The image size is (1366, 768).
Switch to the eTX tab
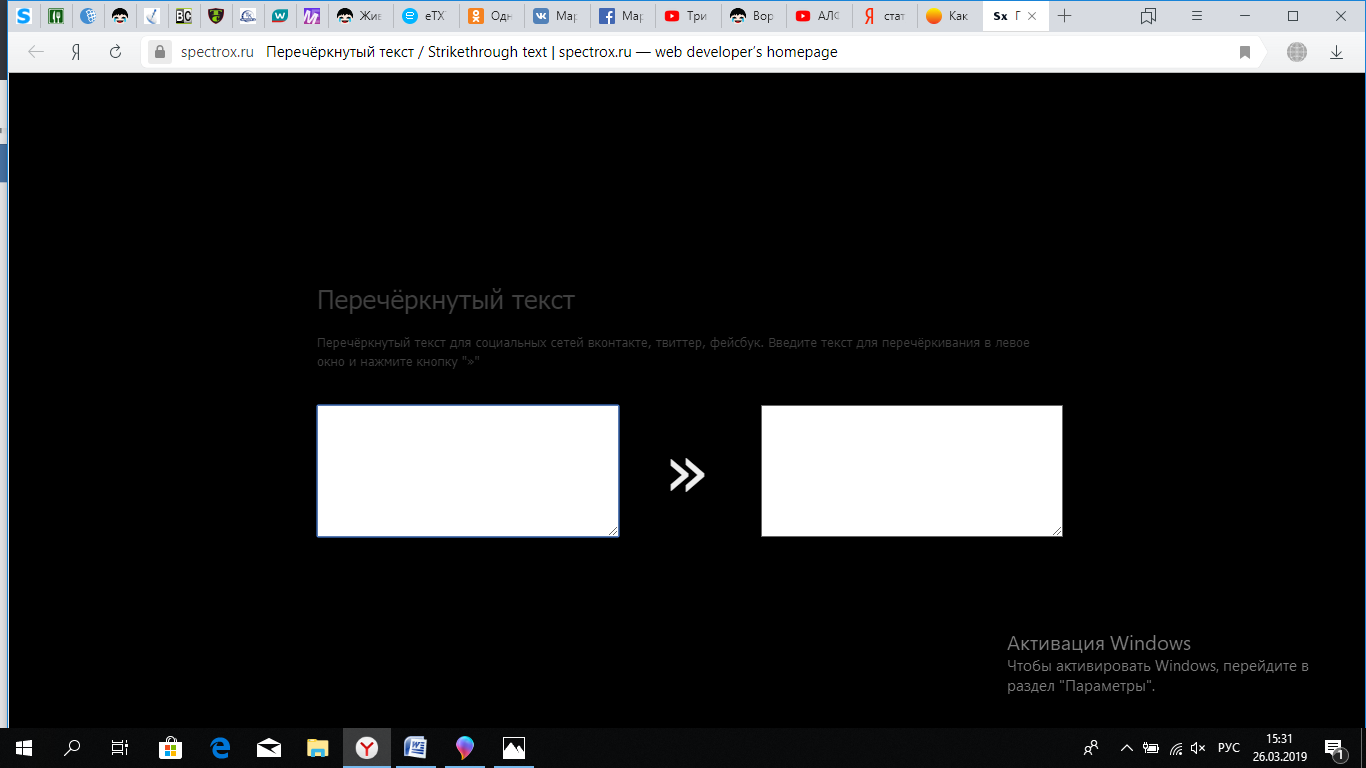[425, 16]
